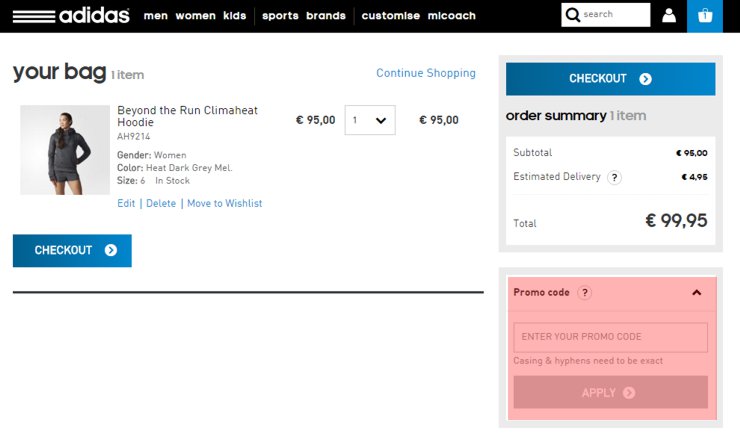
Task: Open the user account icon
Action: pos(668,16)
